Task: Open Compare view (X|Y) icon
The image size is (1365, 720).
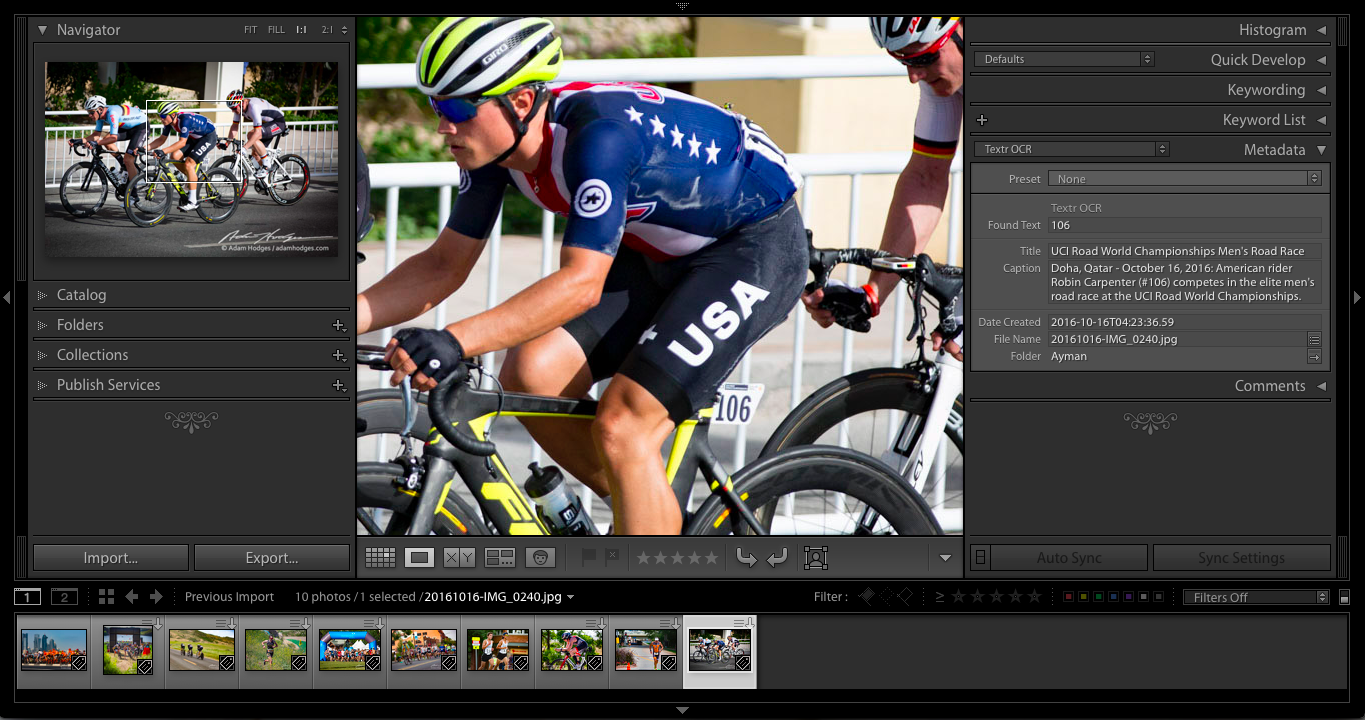Action: (x=459, y=558)
